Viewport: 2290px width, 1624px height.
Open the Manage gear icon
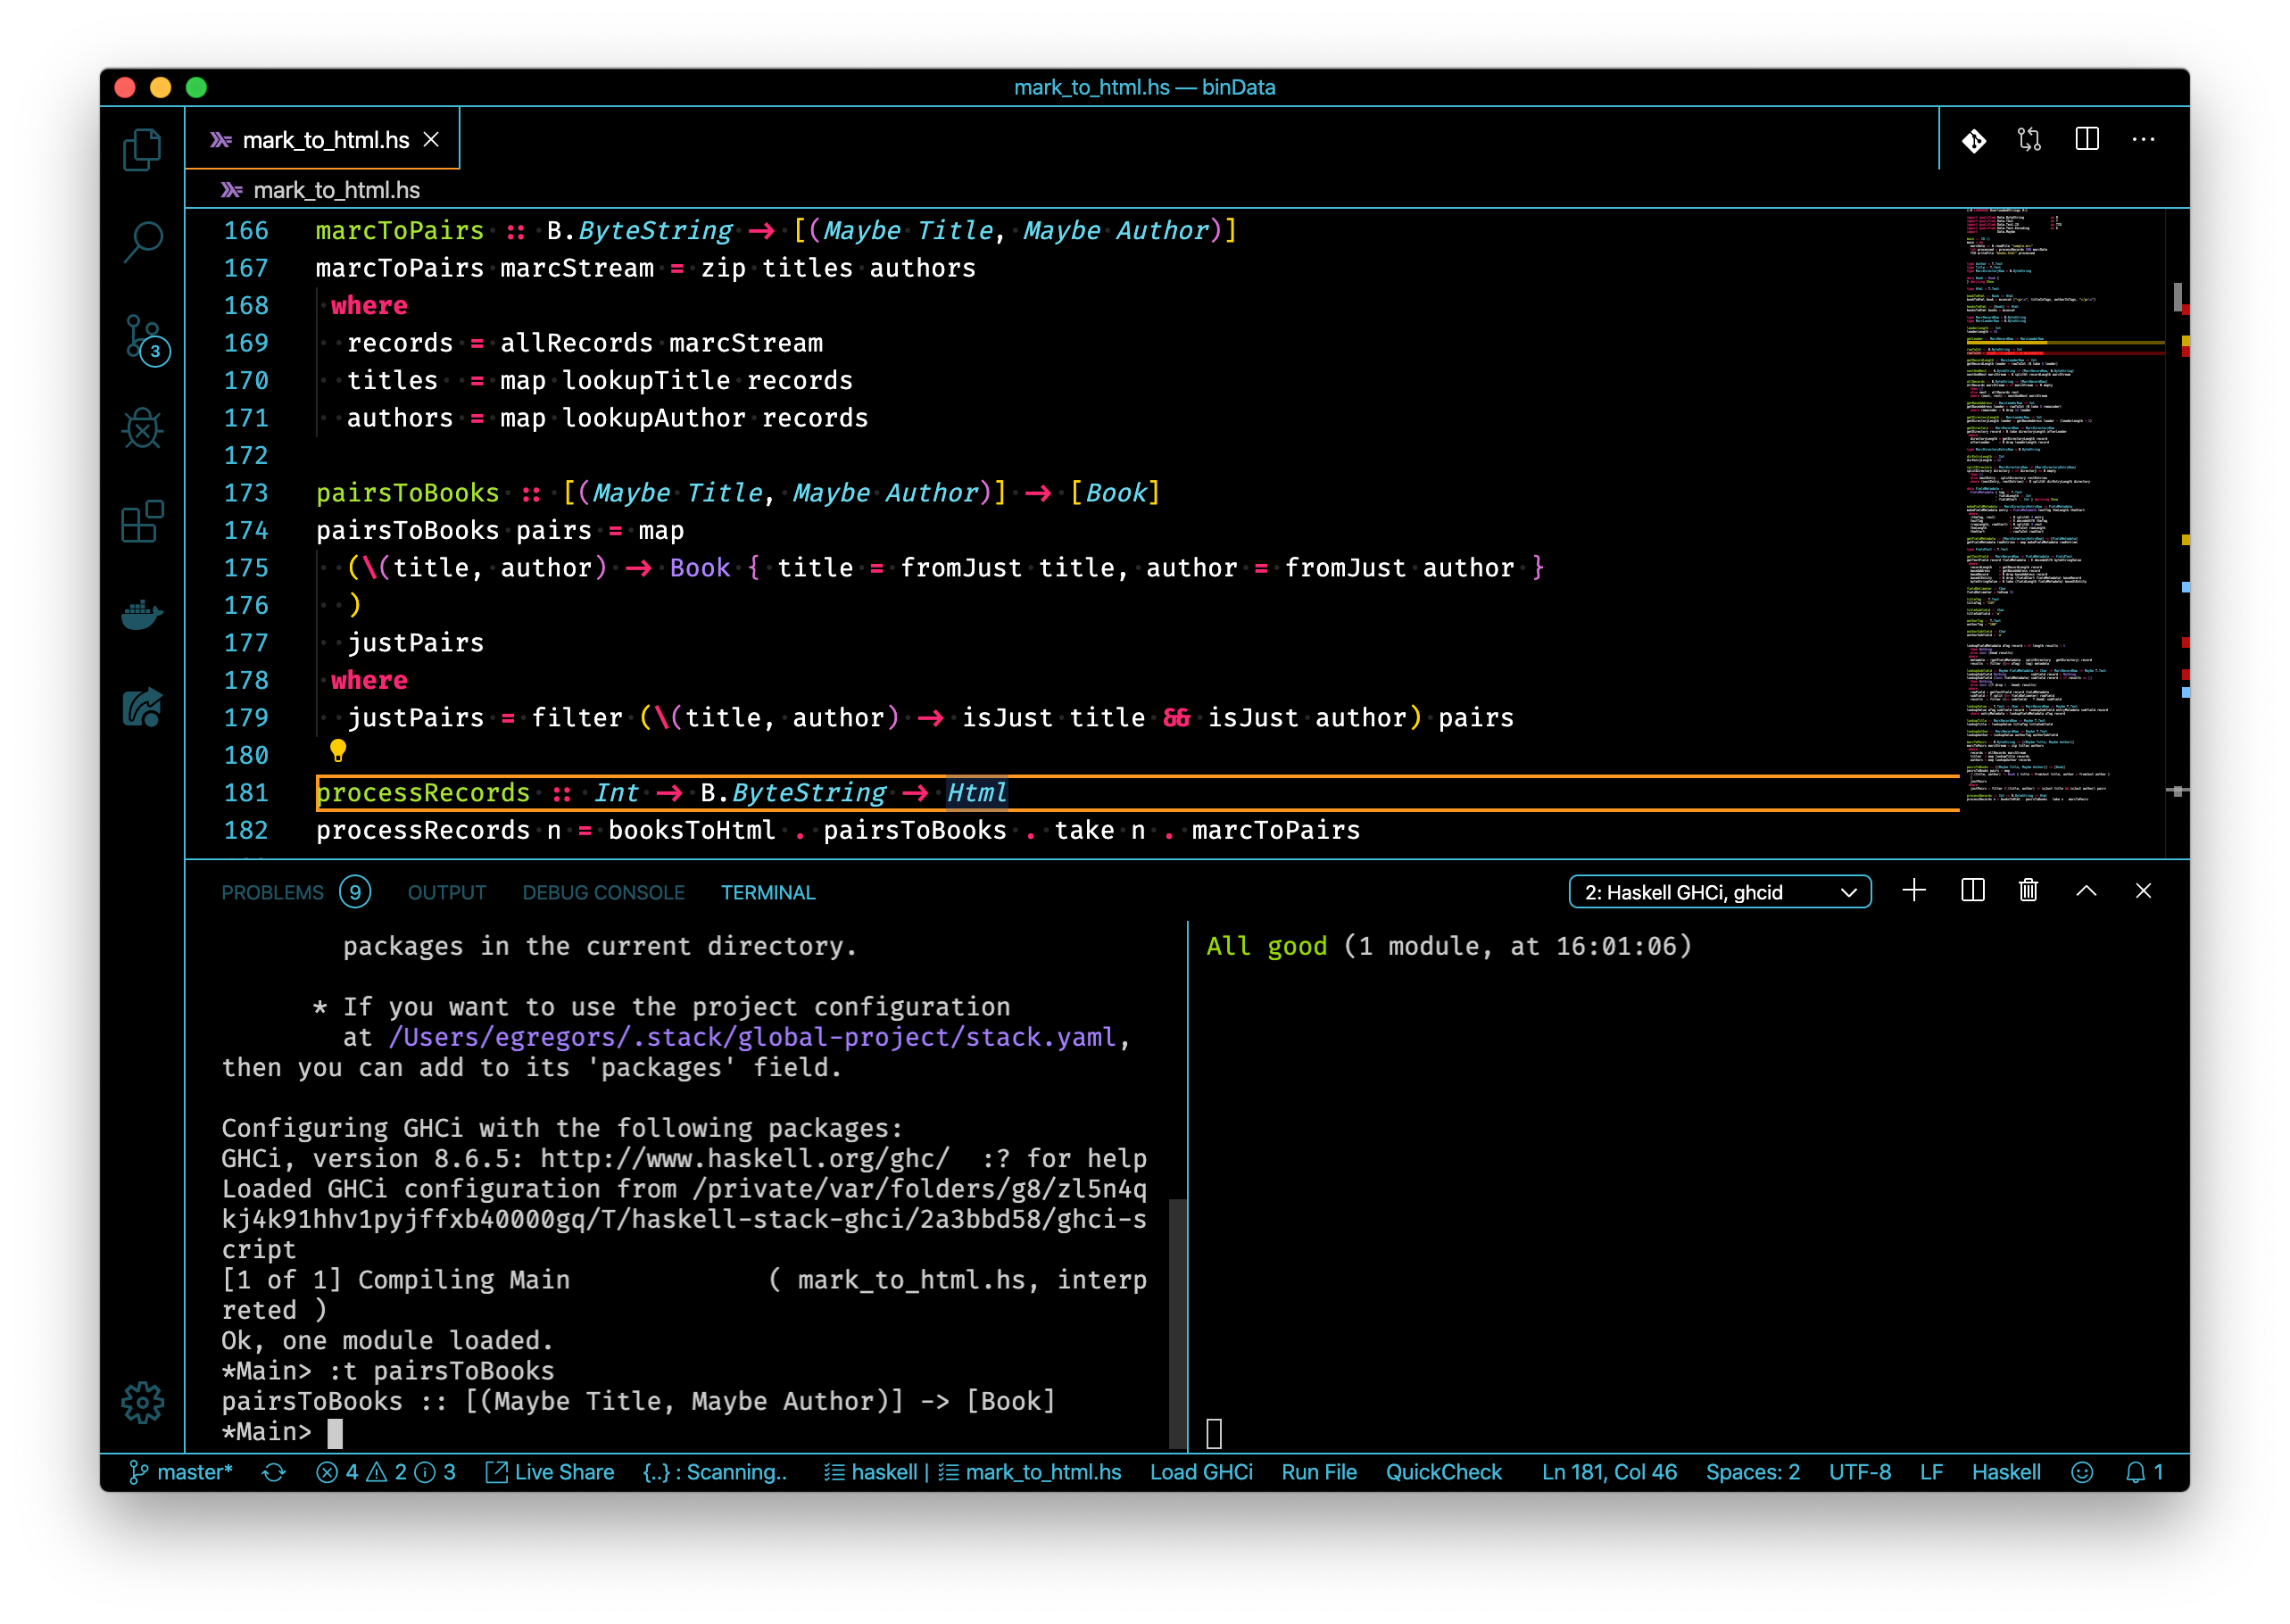pos(142,1402)
